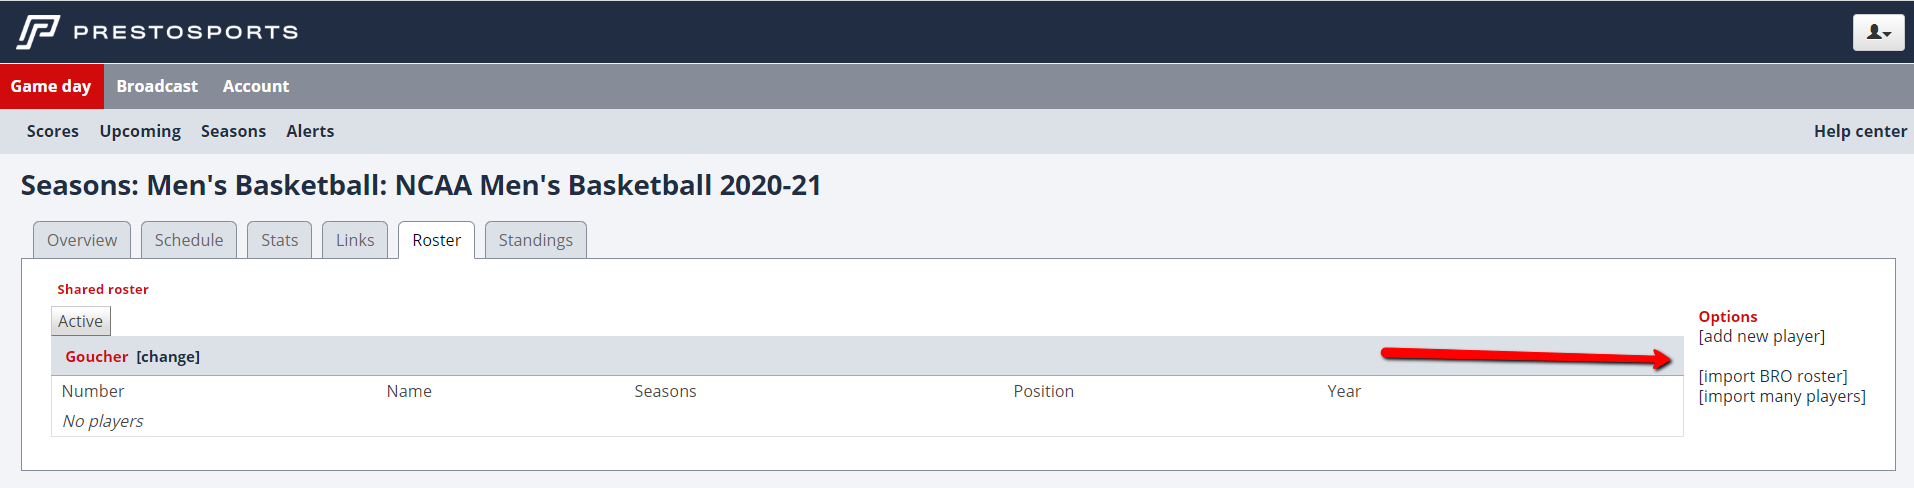Click the import many players link

1782,396
